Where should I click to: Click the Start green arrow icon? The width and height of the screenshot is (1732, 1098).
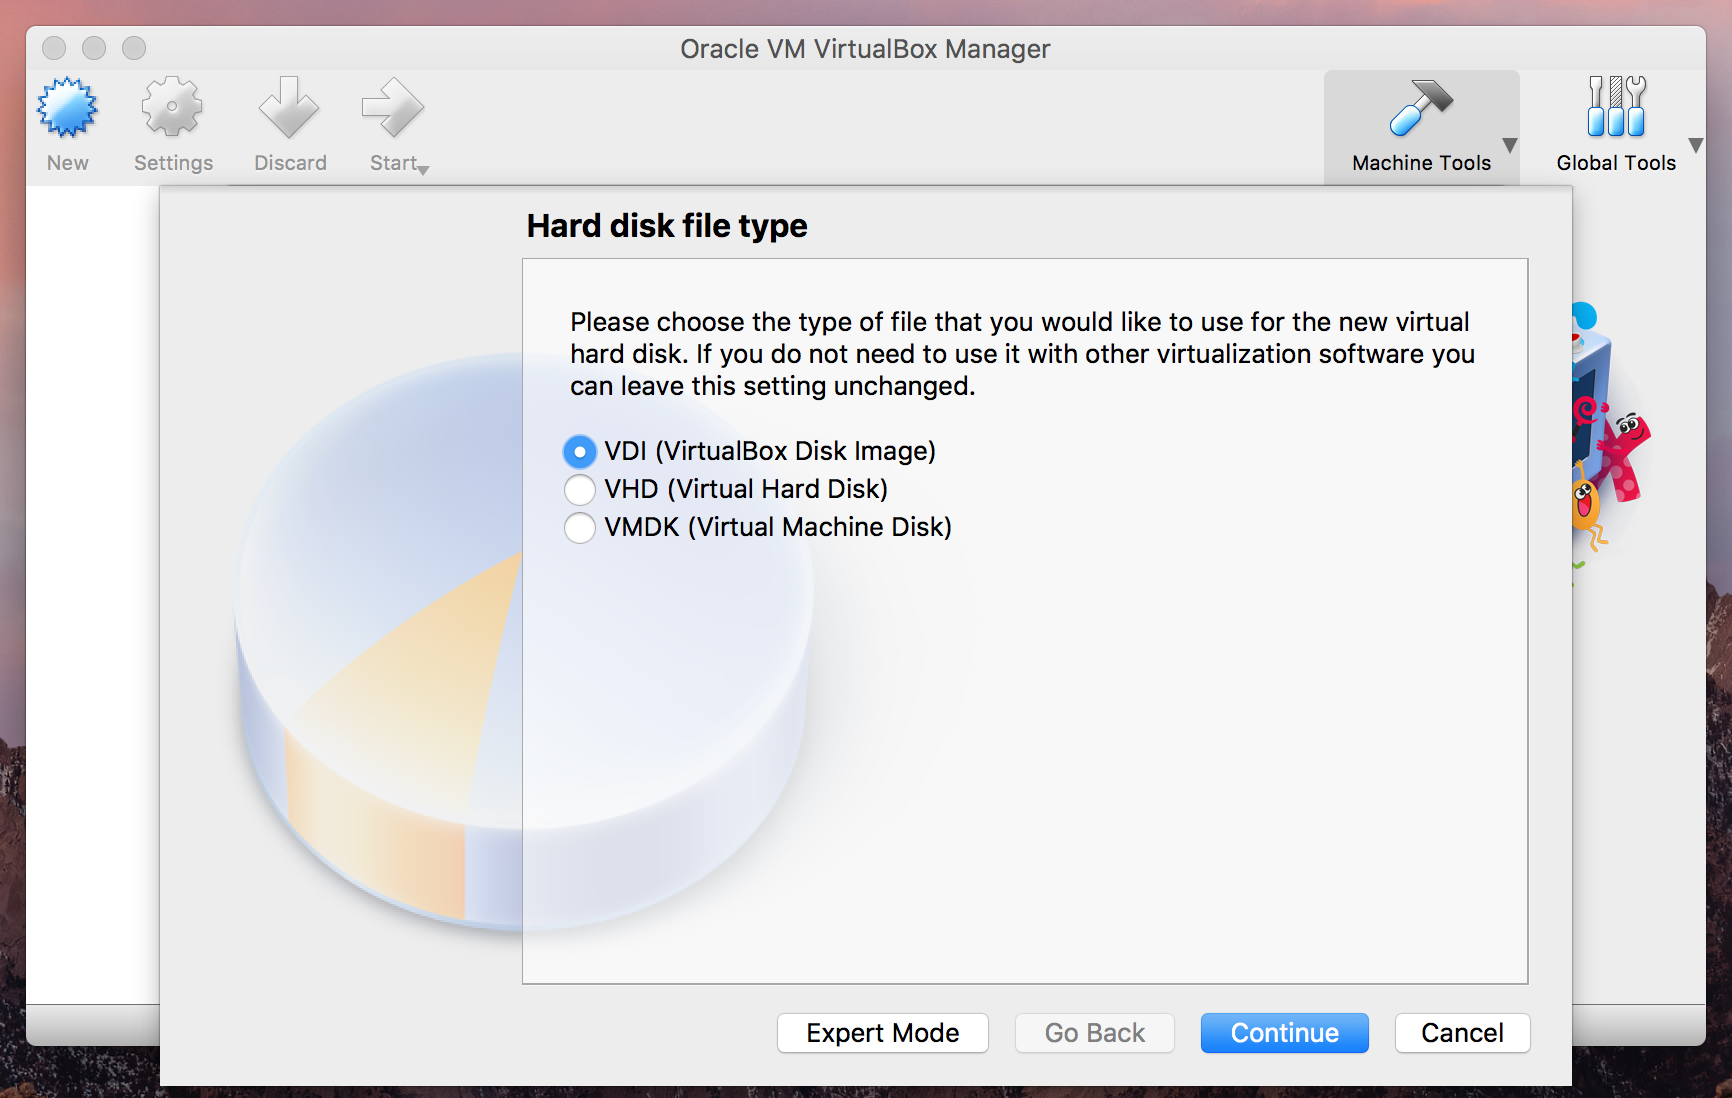tap(393, 107)
